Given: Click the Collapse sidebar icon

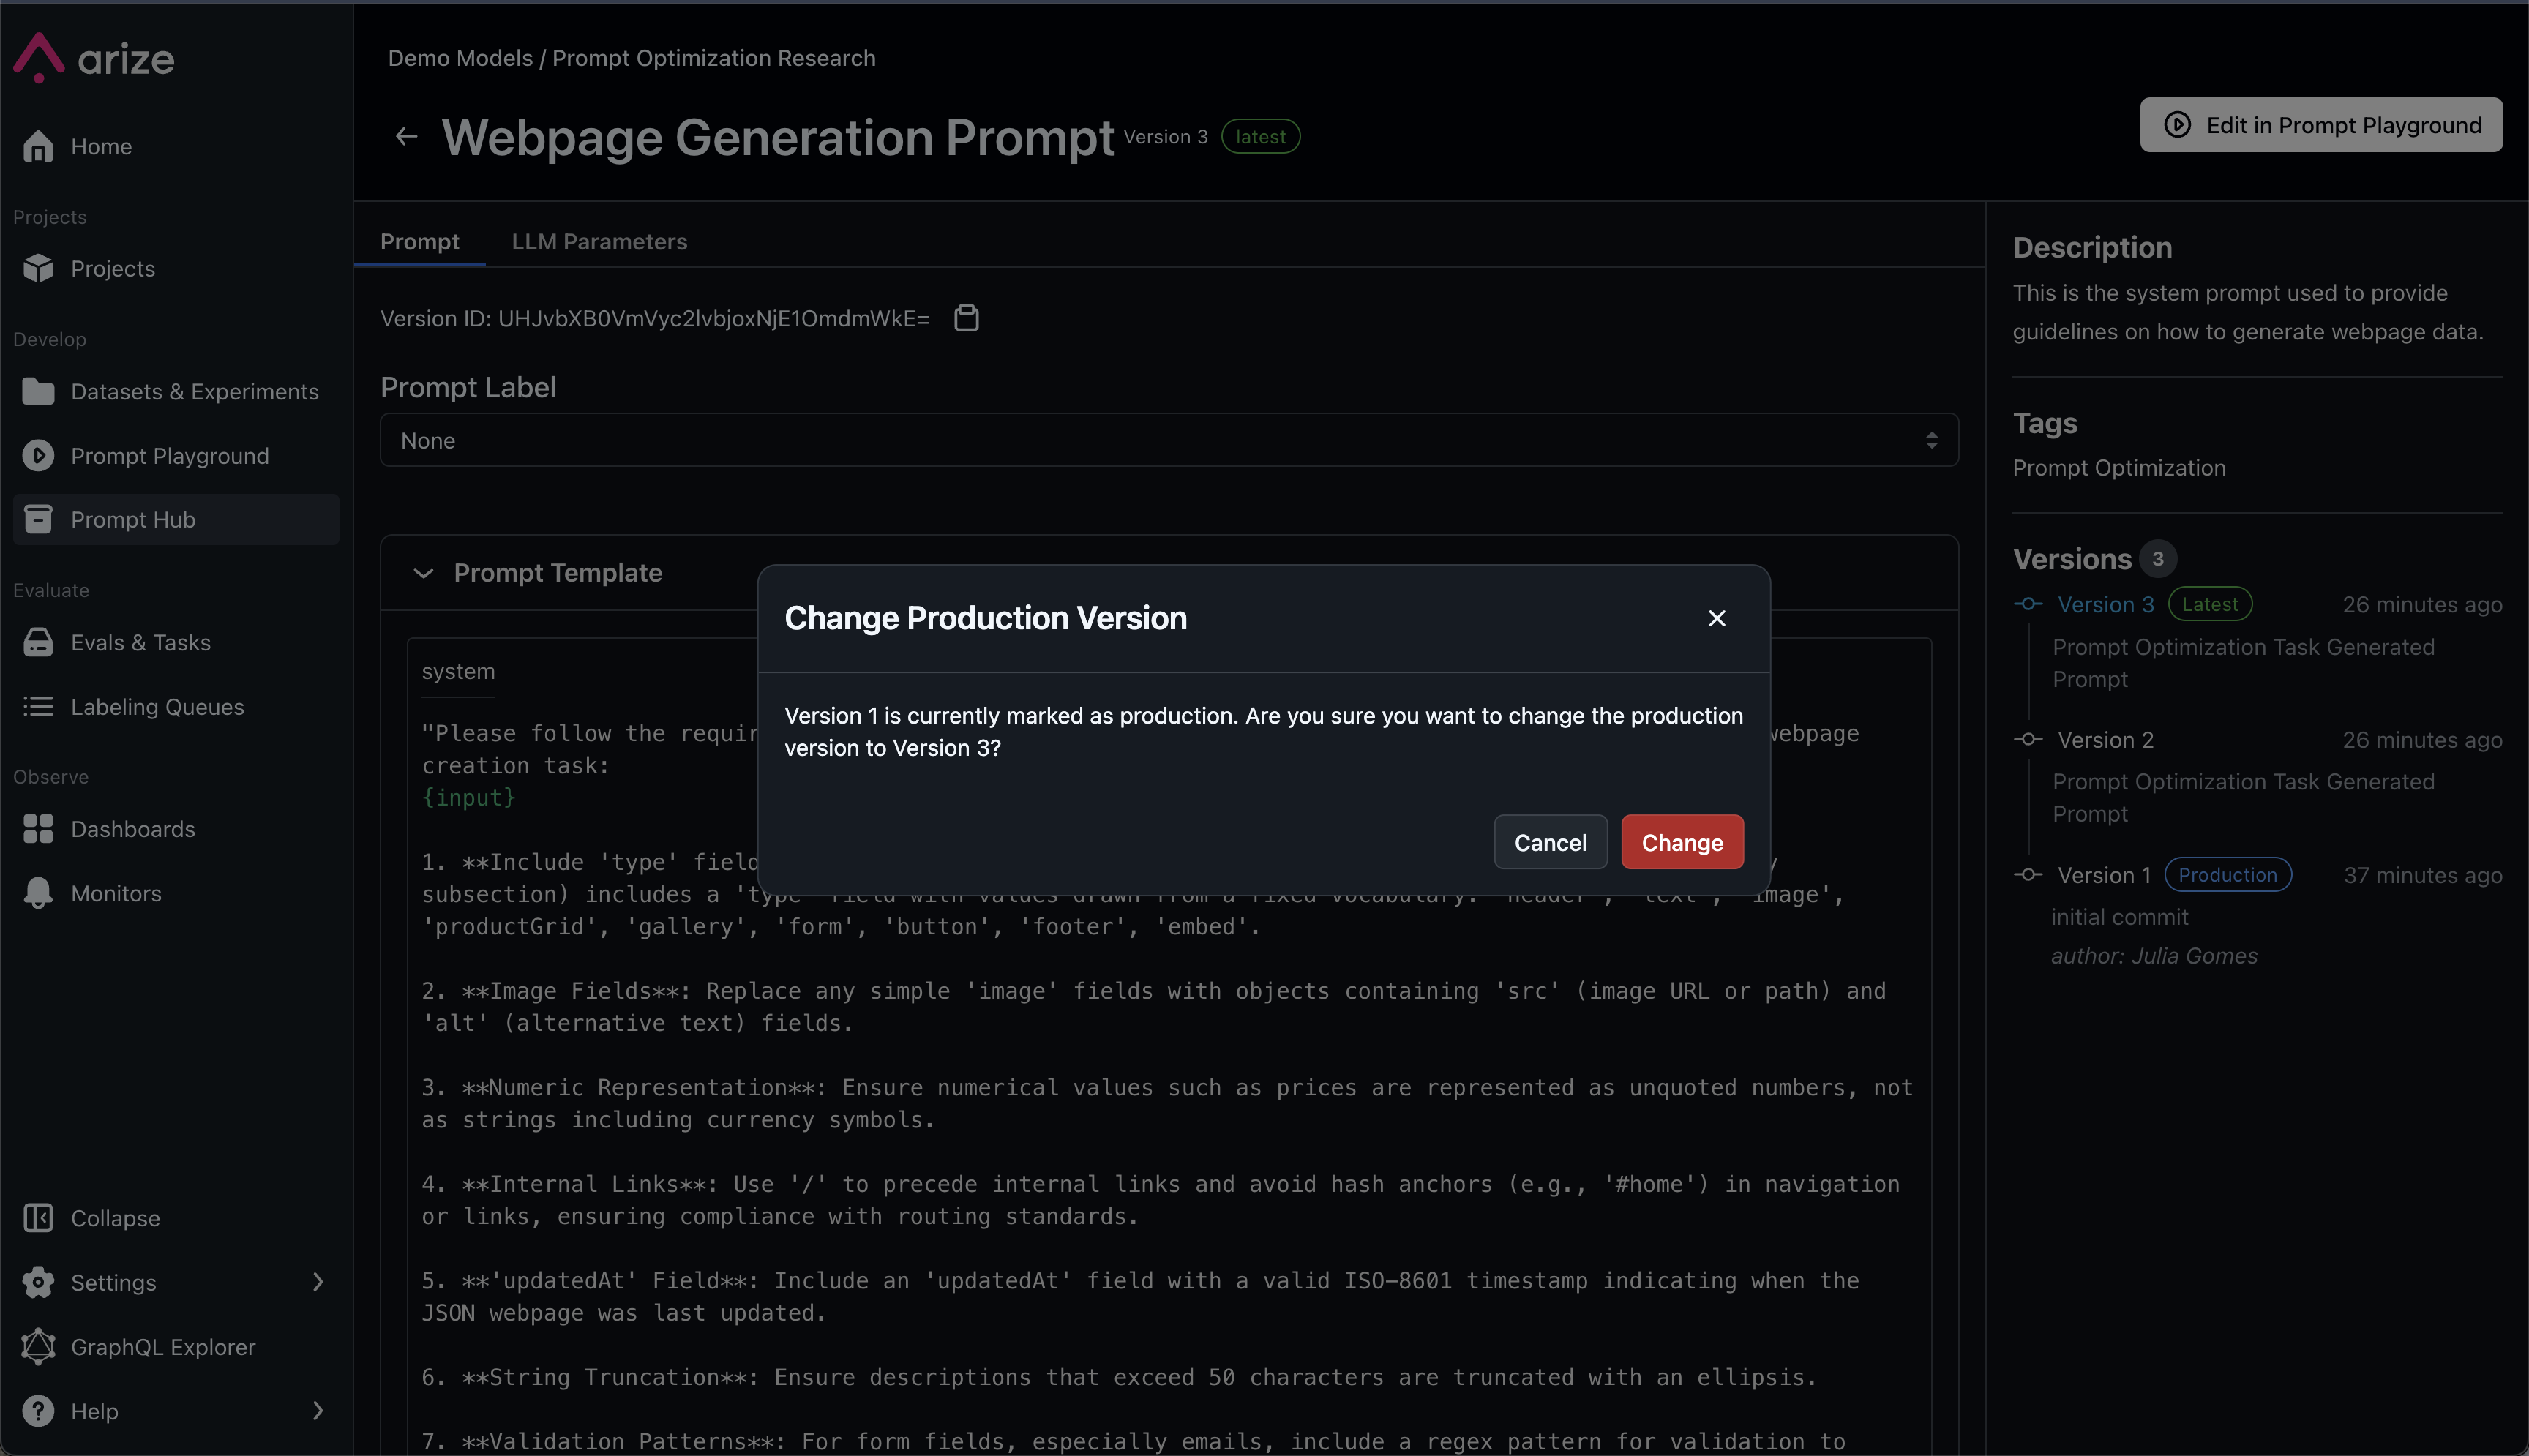Looking at the screenshot, I should tap(38, 1218).
